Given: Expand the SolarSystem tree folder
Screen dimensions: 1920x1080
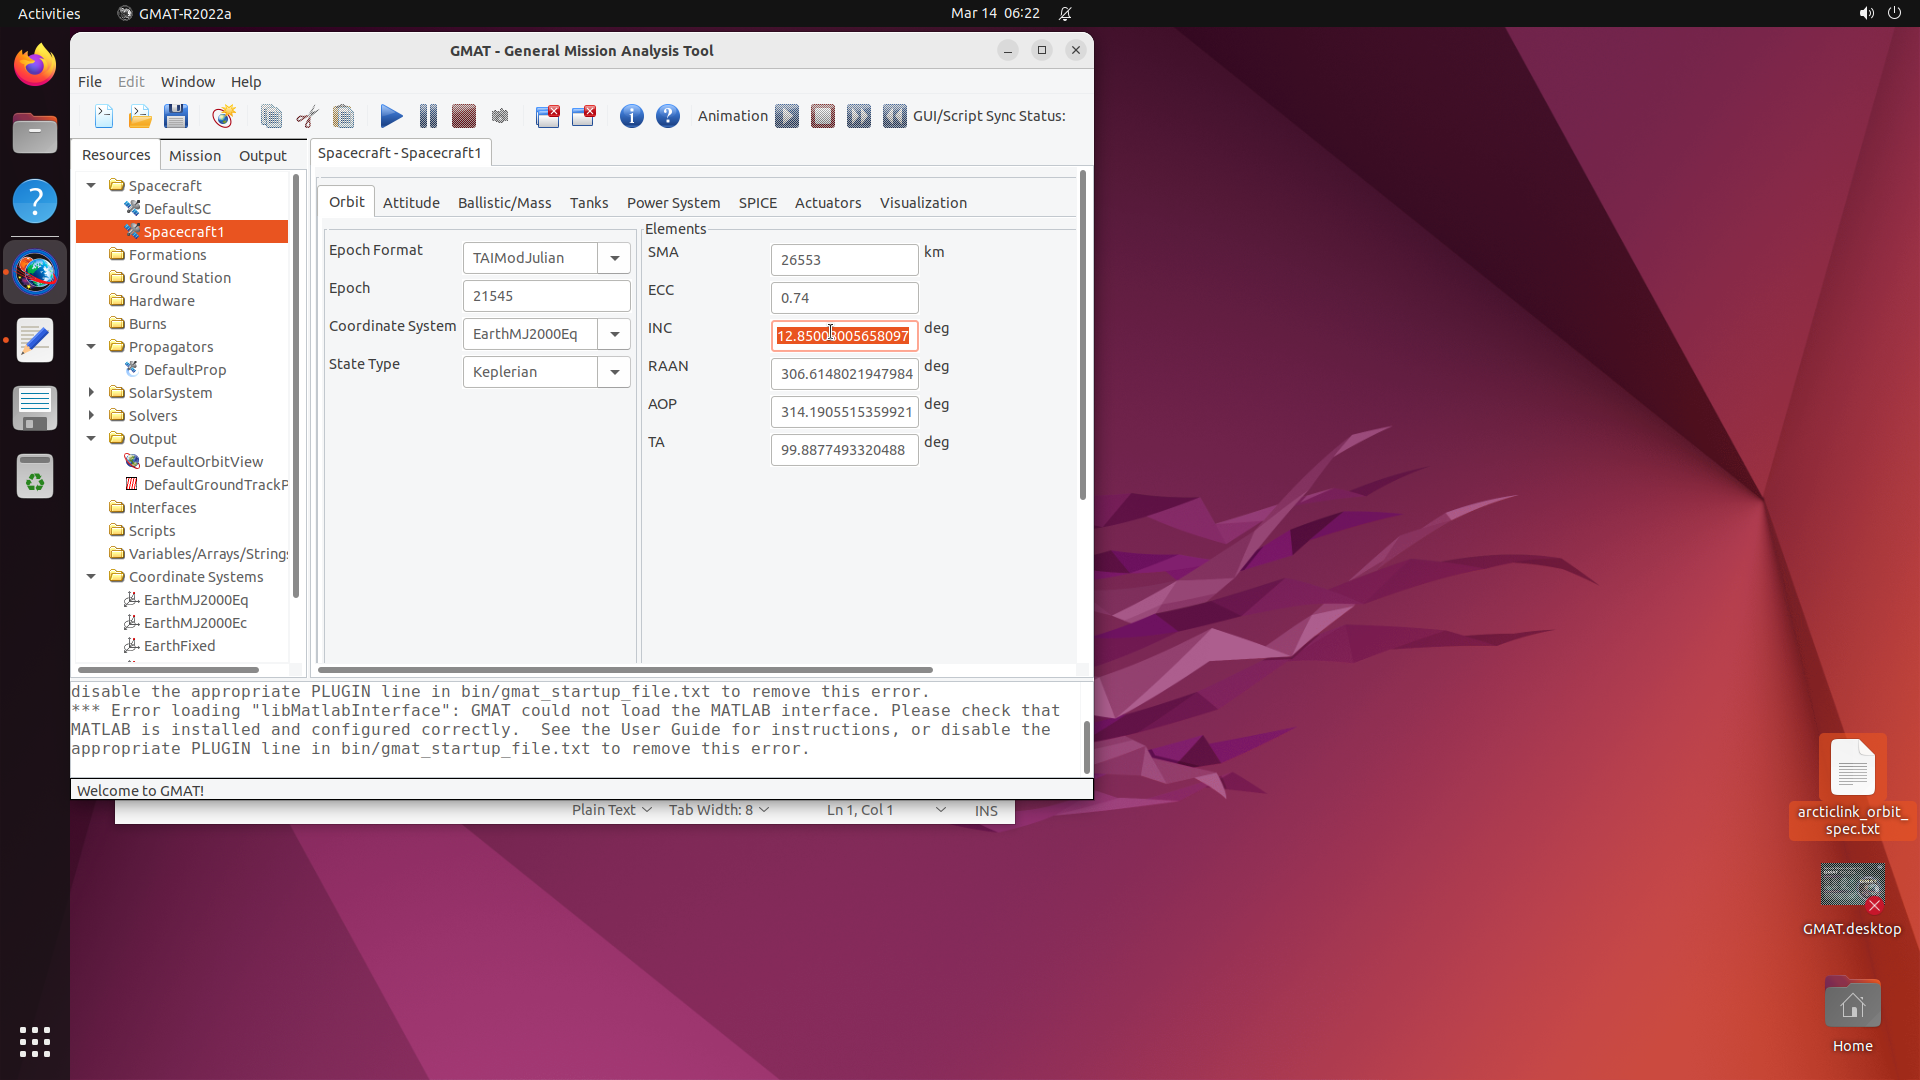Looking at the screenshot, I should point(91,392).
